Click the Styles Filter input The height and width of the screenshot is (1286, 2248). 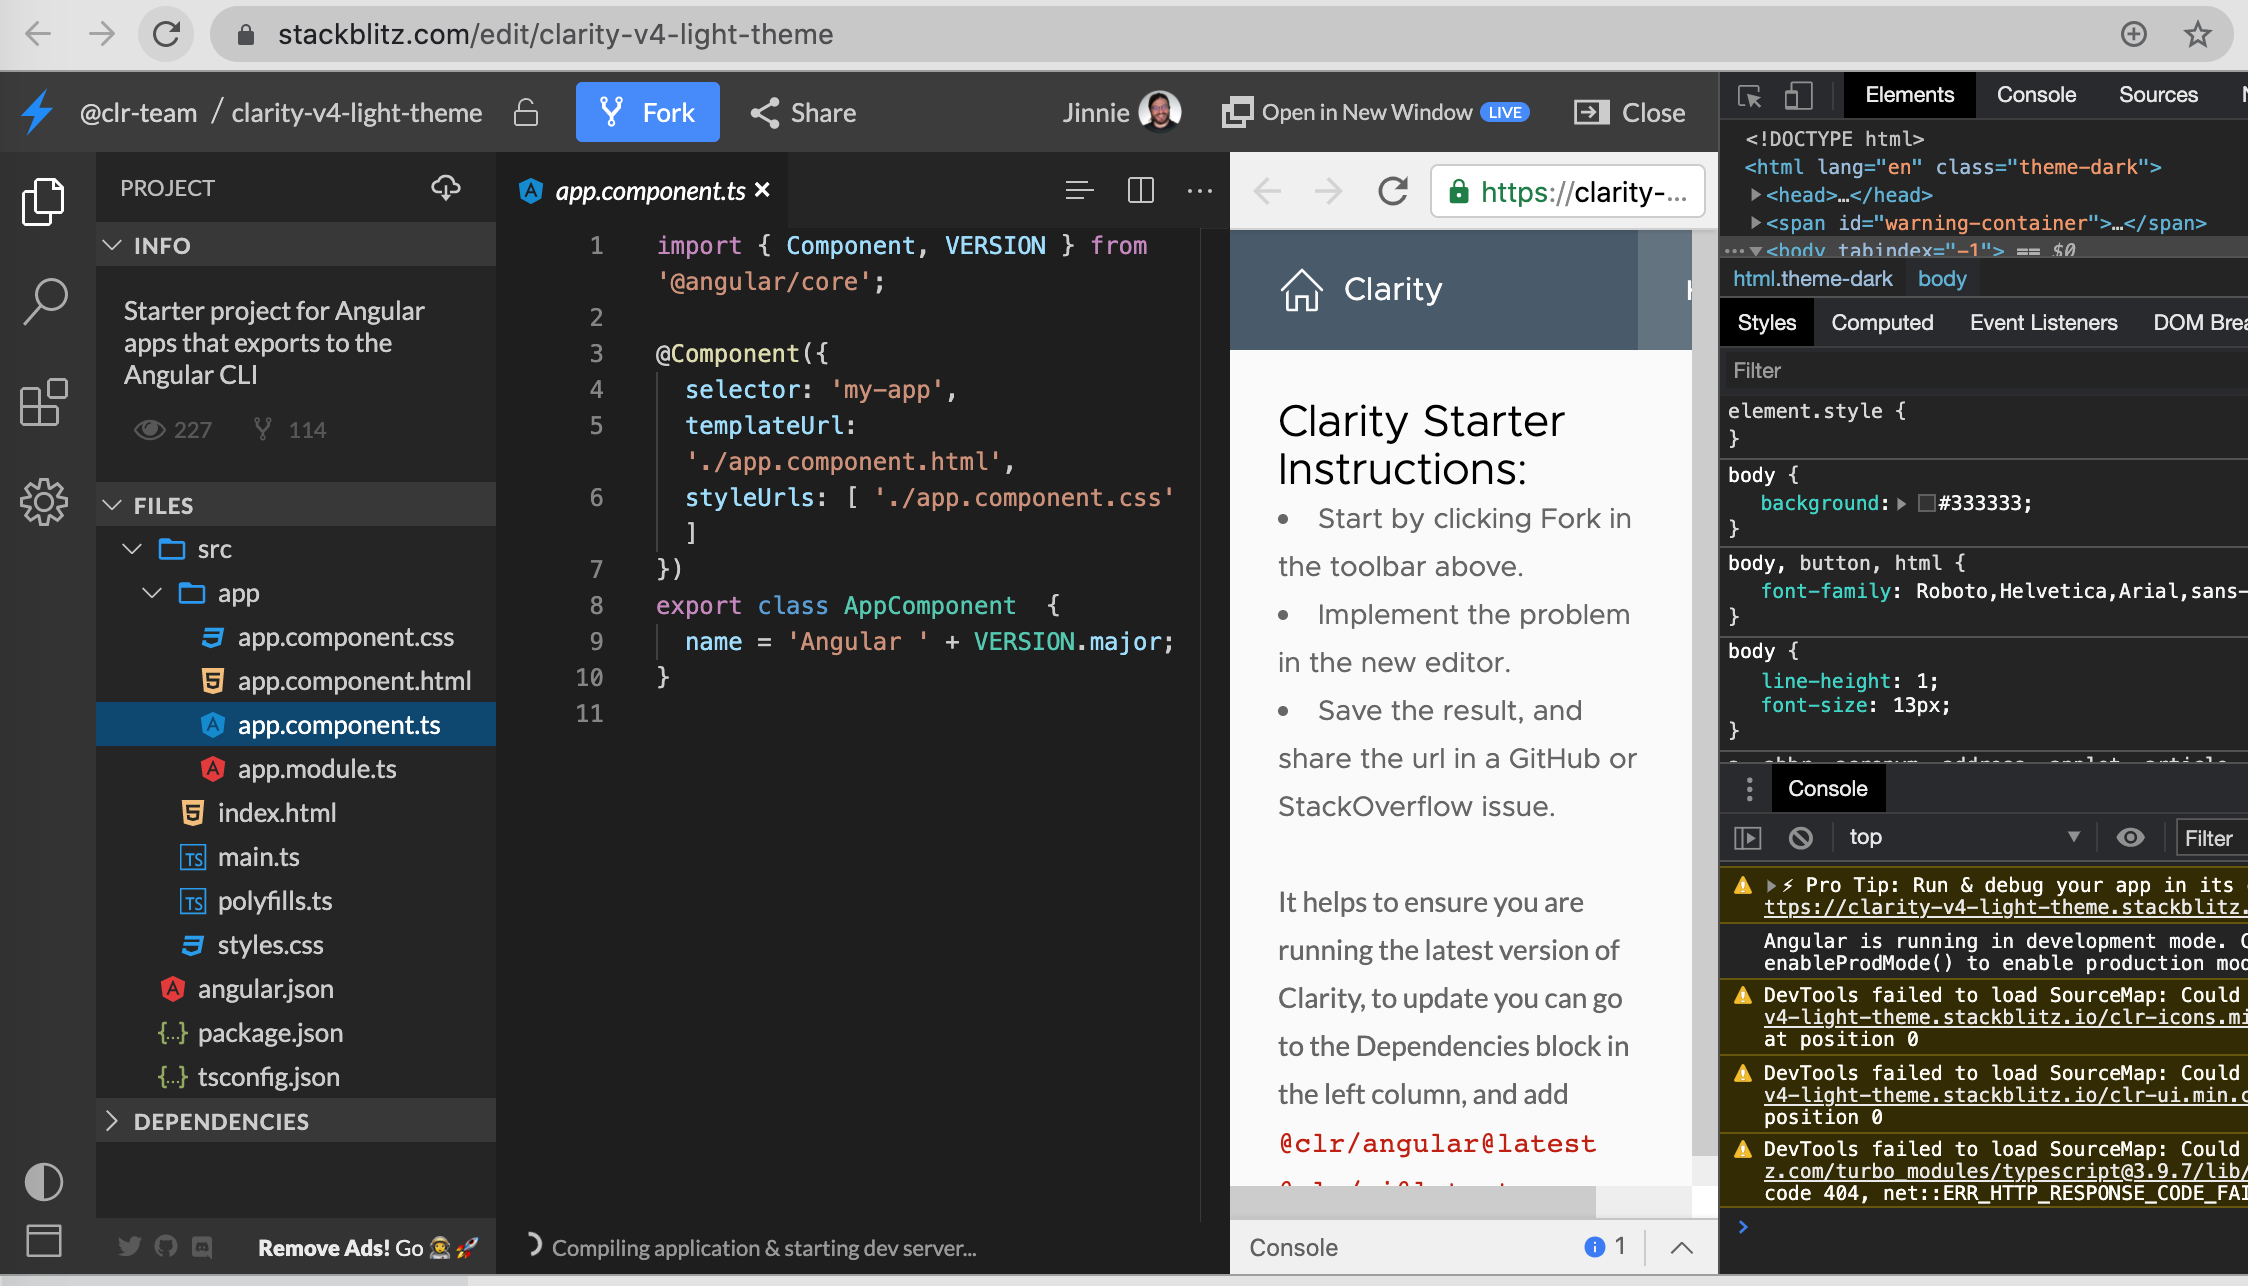1984,370
